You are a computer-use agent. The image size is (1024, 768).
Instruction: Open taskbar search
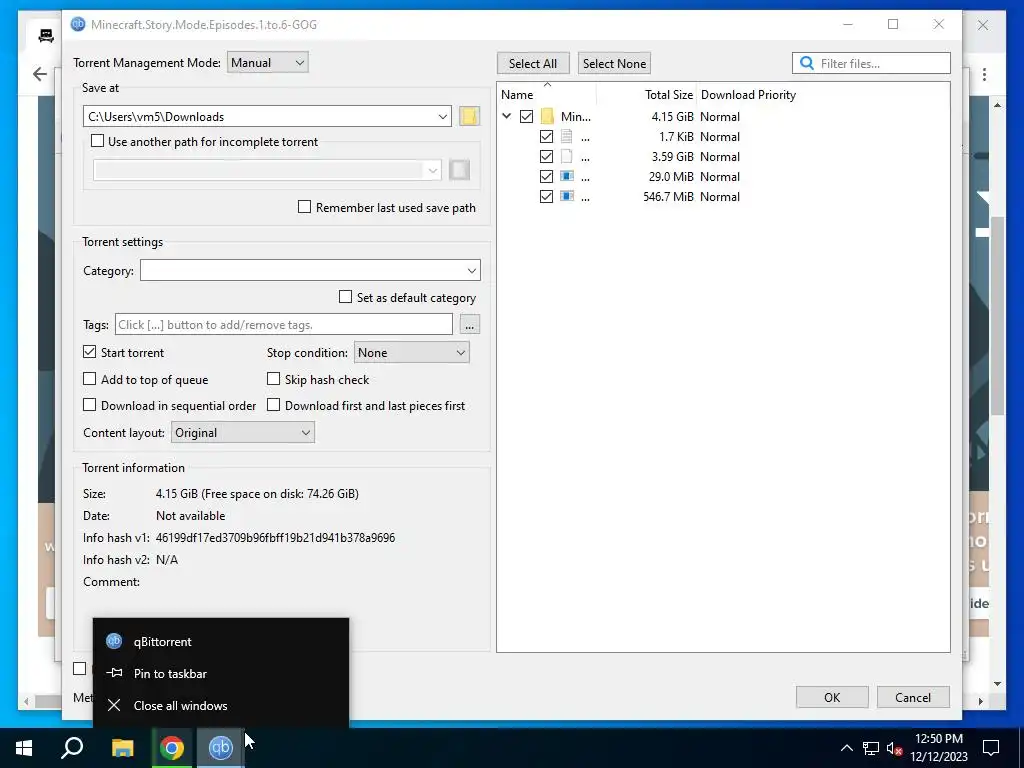click(72, 748)
